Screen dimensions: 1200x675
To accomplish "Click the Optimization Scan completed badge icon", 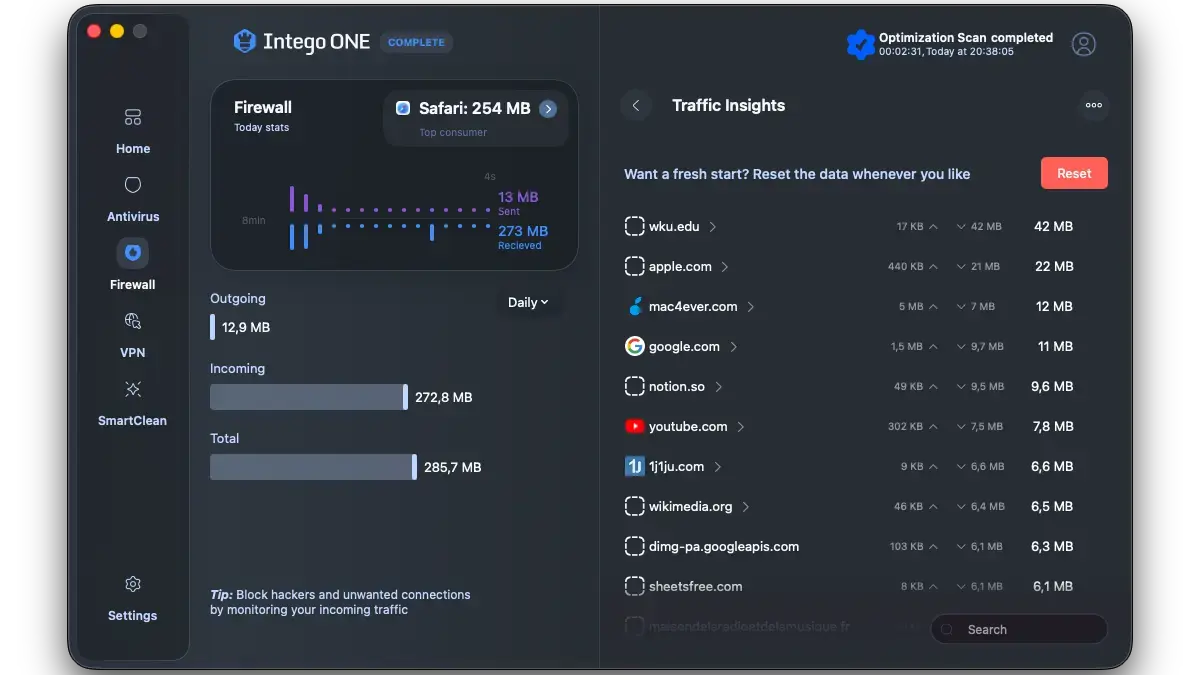I will pos(860,44).
